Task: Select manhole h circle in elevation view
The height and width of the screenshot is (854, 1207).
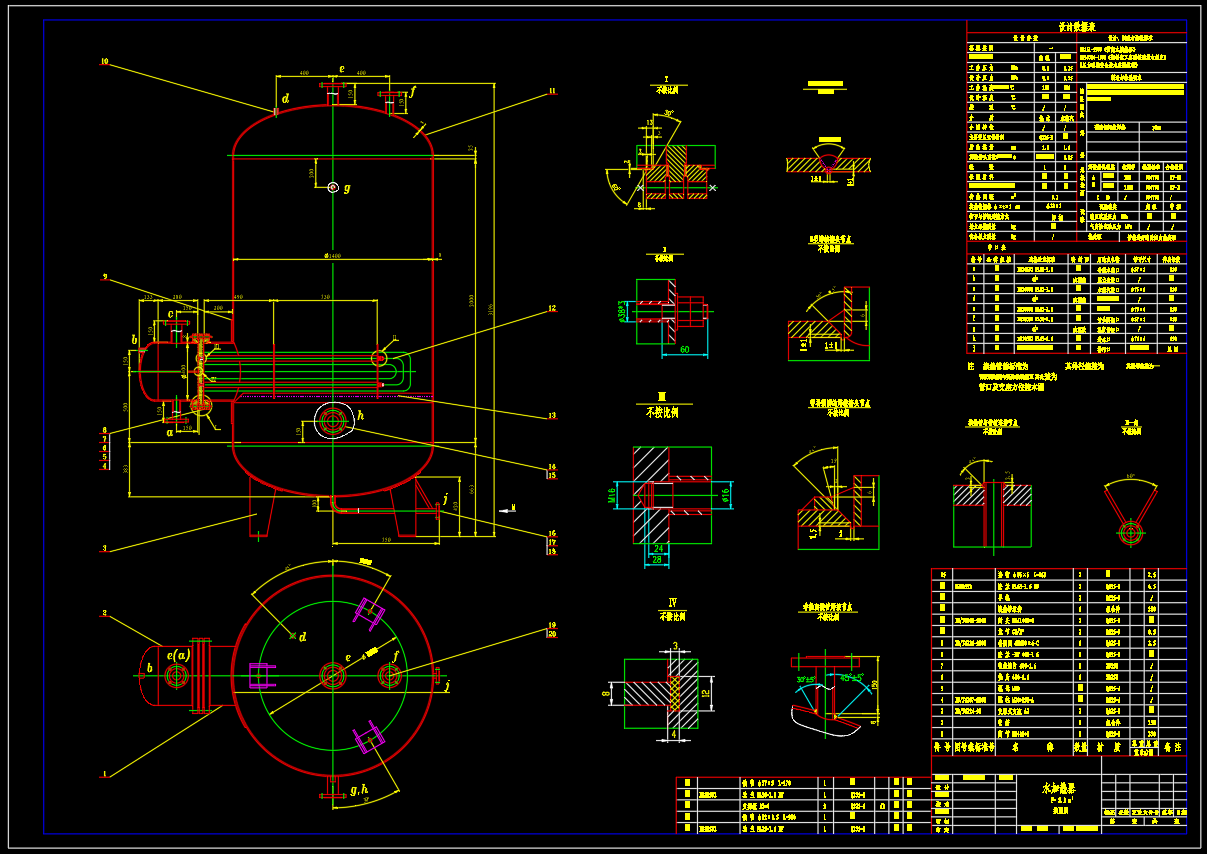Action: (x=332, y=421)
